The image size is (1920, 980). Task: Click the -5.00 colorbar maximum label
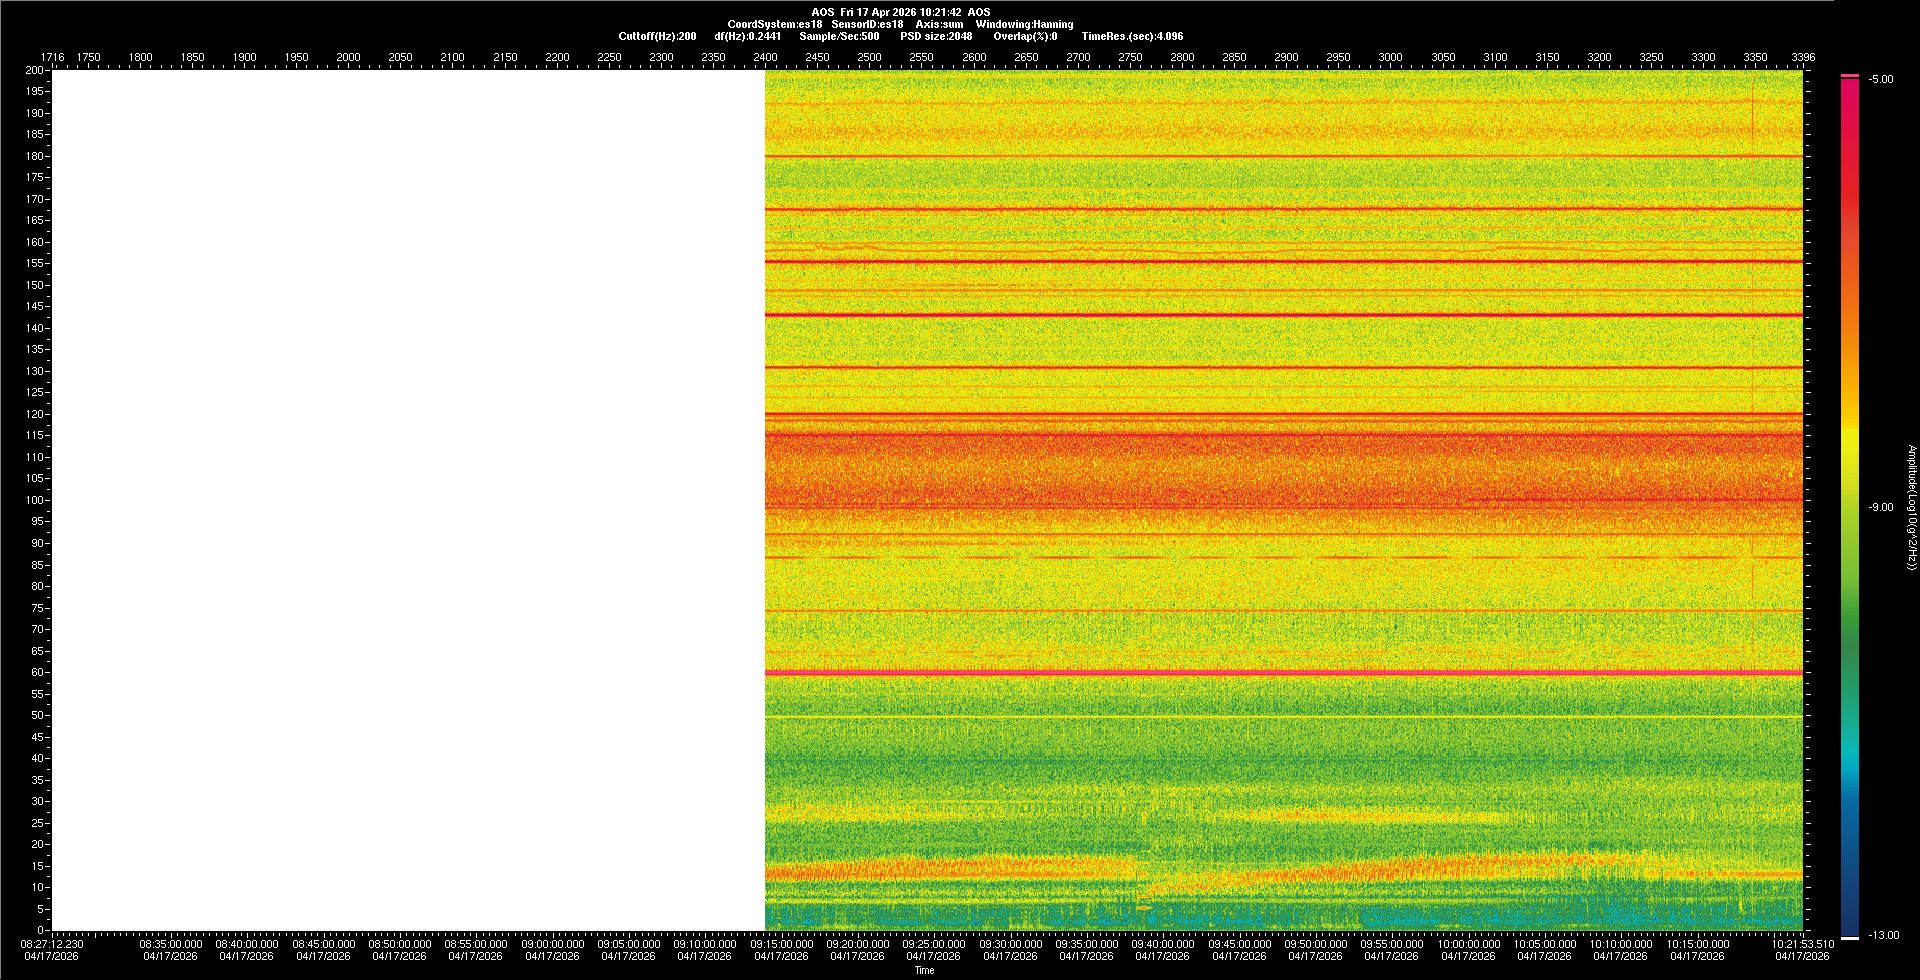(x=1880, y=80)
